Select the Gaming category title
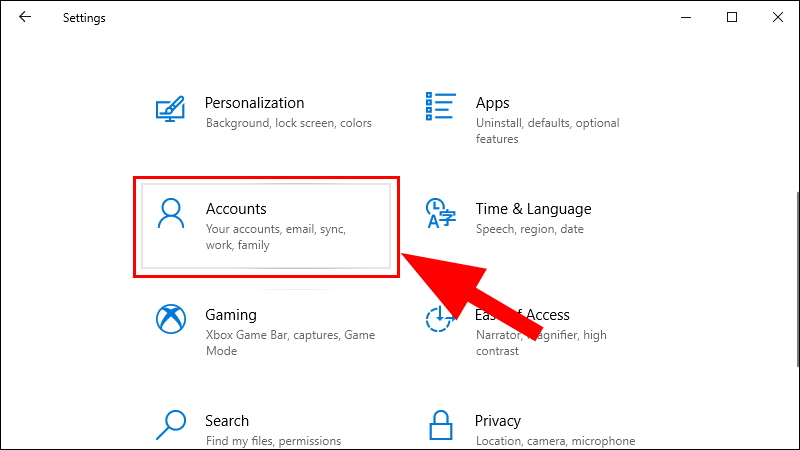Viewport: 800px width, 450px height. [231, 315]
